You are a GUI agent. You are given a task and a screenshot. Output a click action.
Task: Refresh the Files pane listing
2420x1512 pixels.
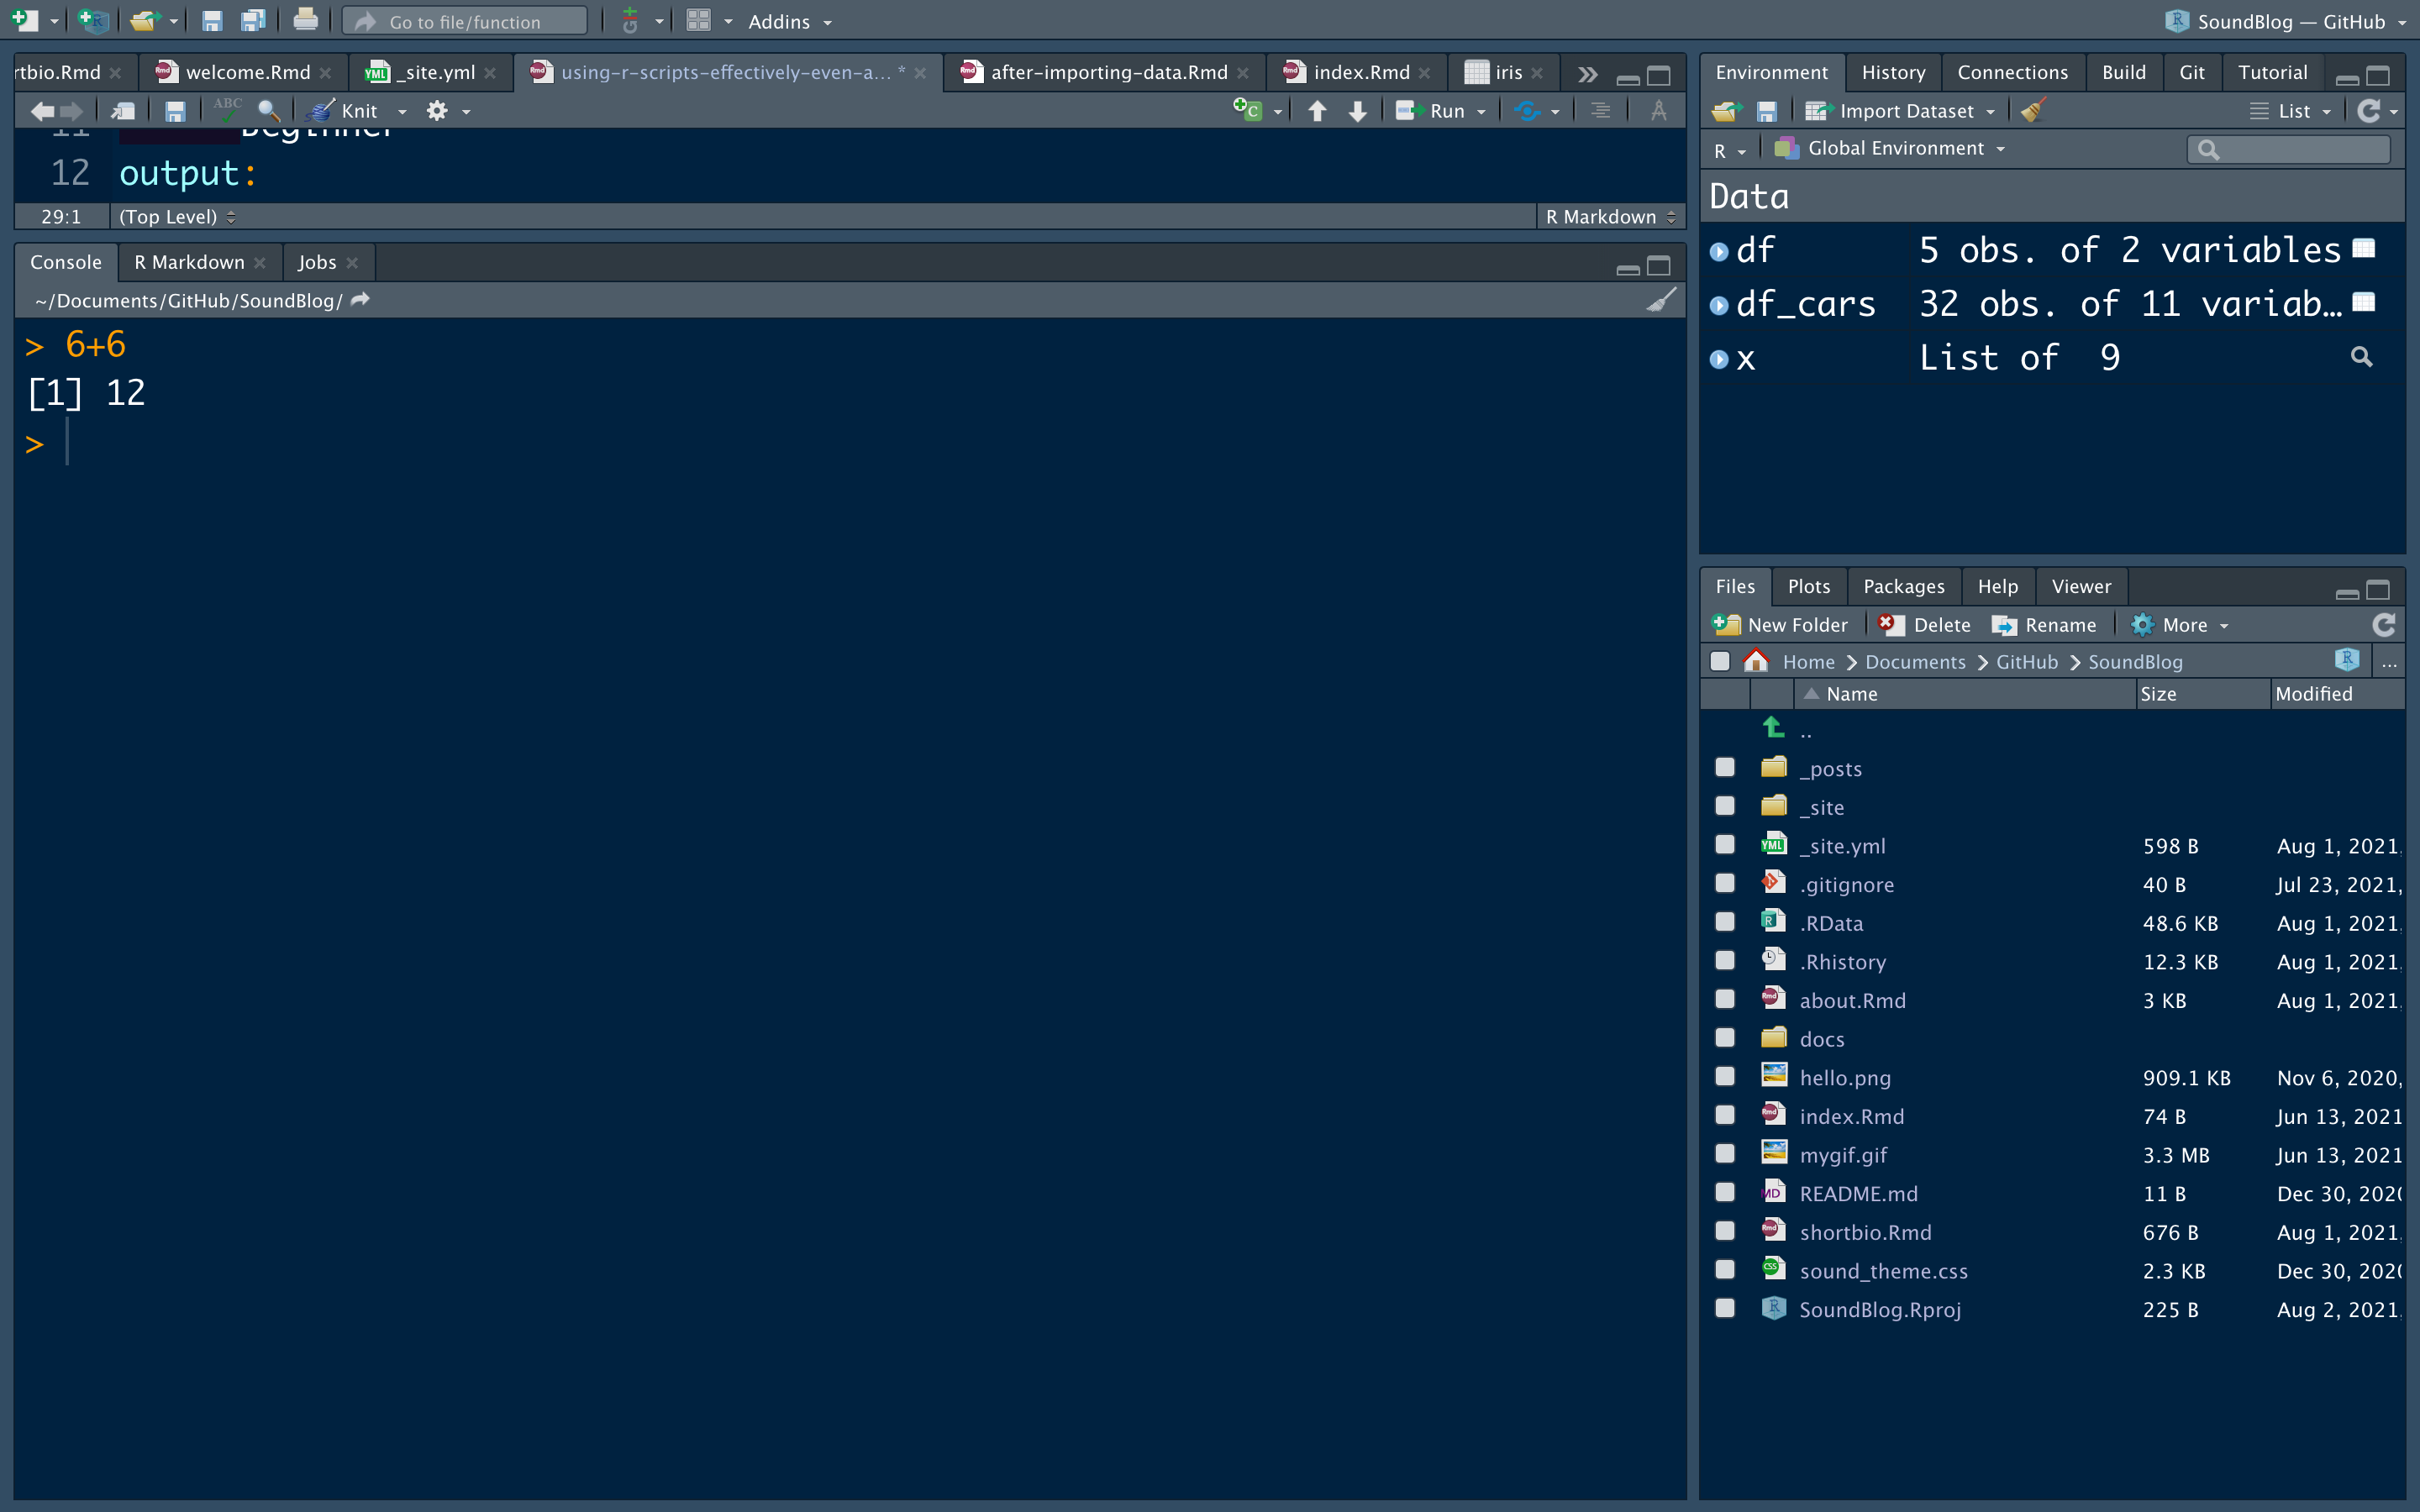(x=2383, y=625)
